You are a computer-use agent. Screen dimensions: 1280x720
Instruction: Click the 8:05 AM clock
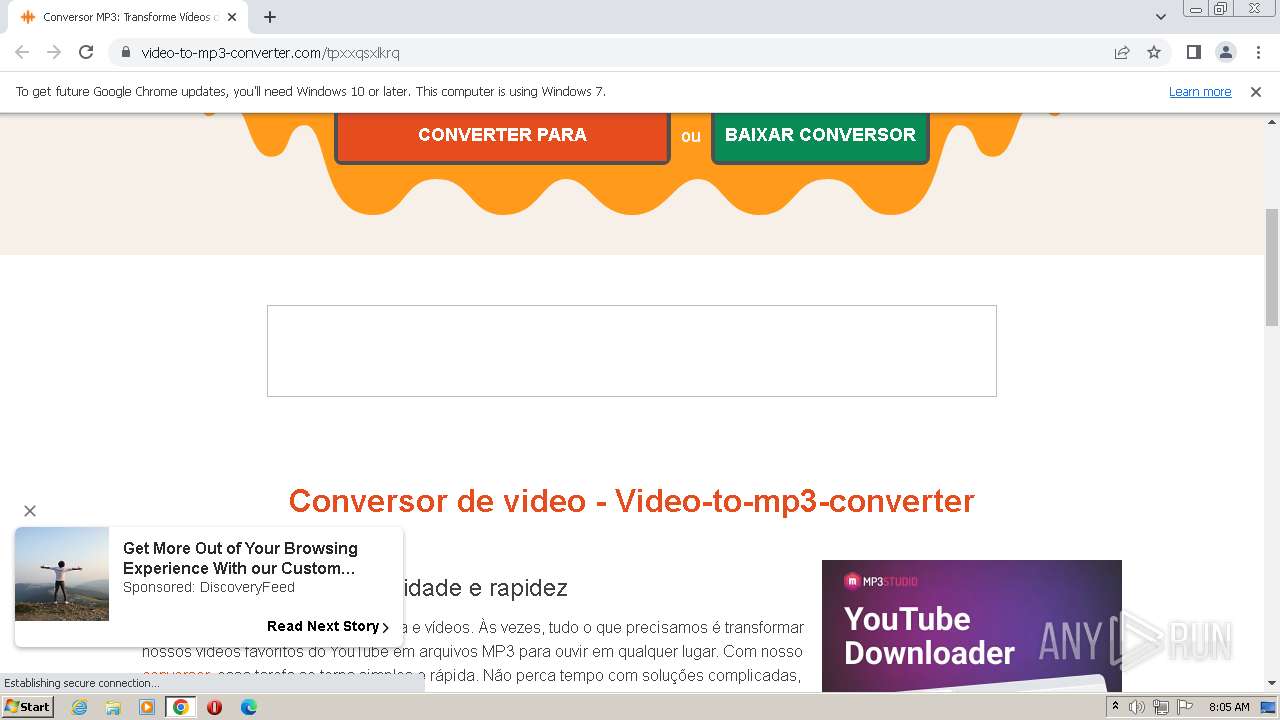point(1229,707)
